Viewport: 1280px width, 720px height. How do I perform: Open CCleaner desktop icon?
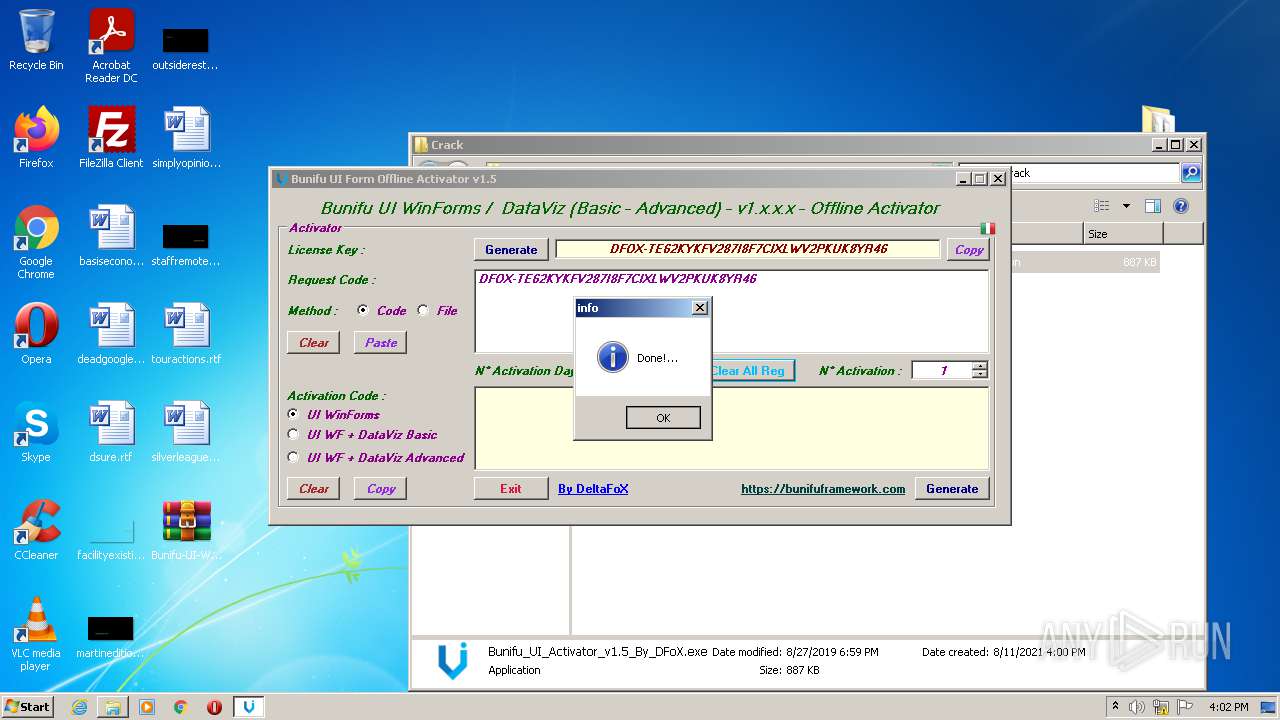coord(36,530)
